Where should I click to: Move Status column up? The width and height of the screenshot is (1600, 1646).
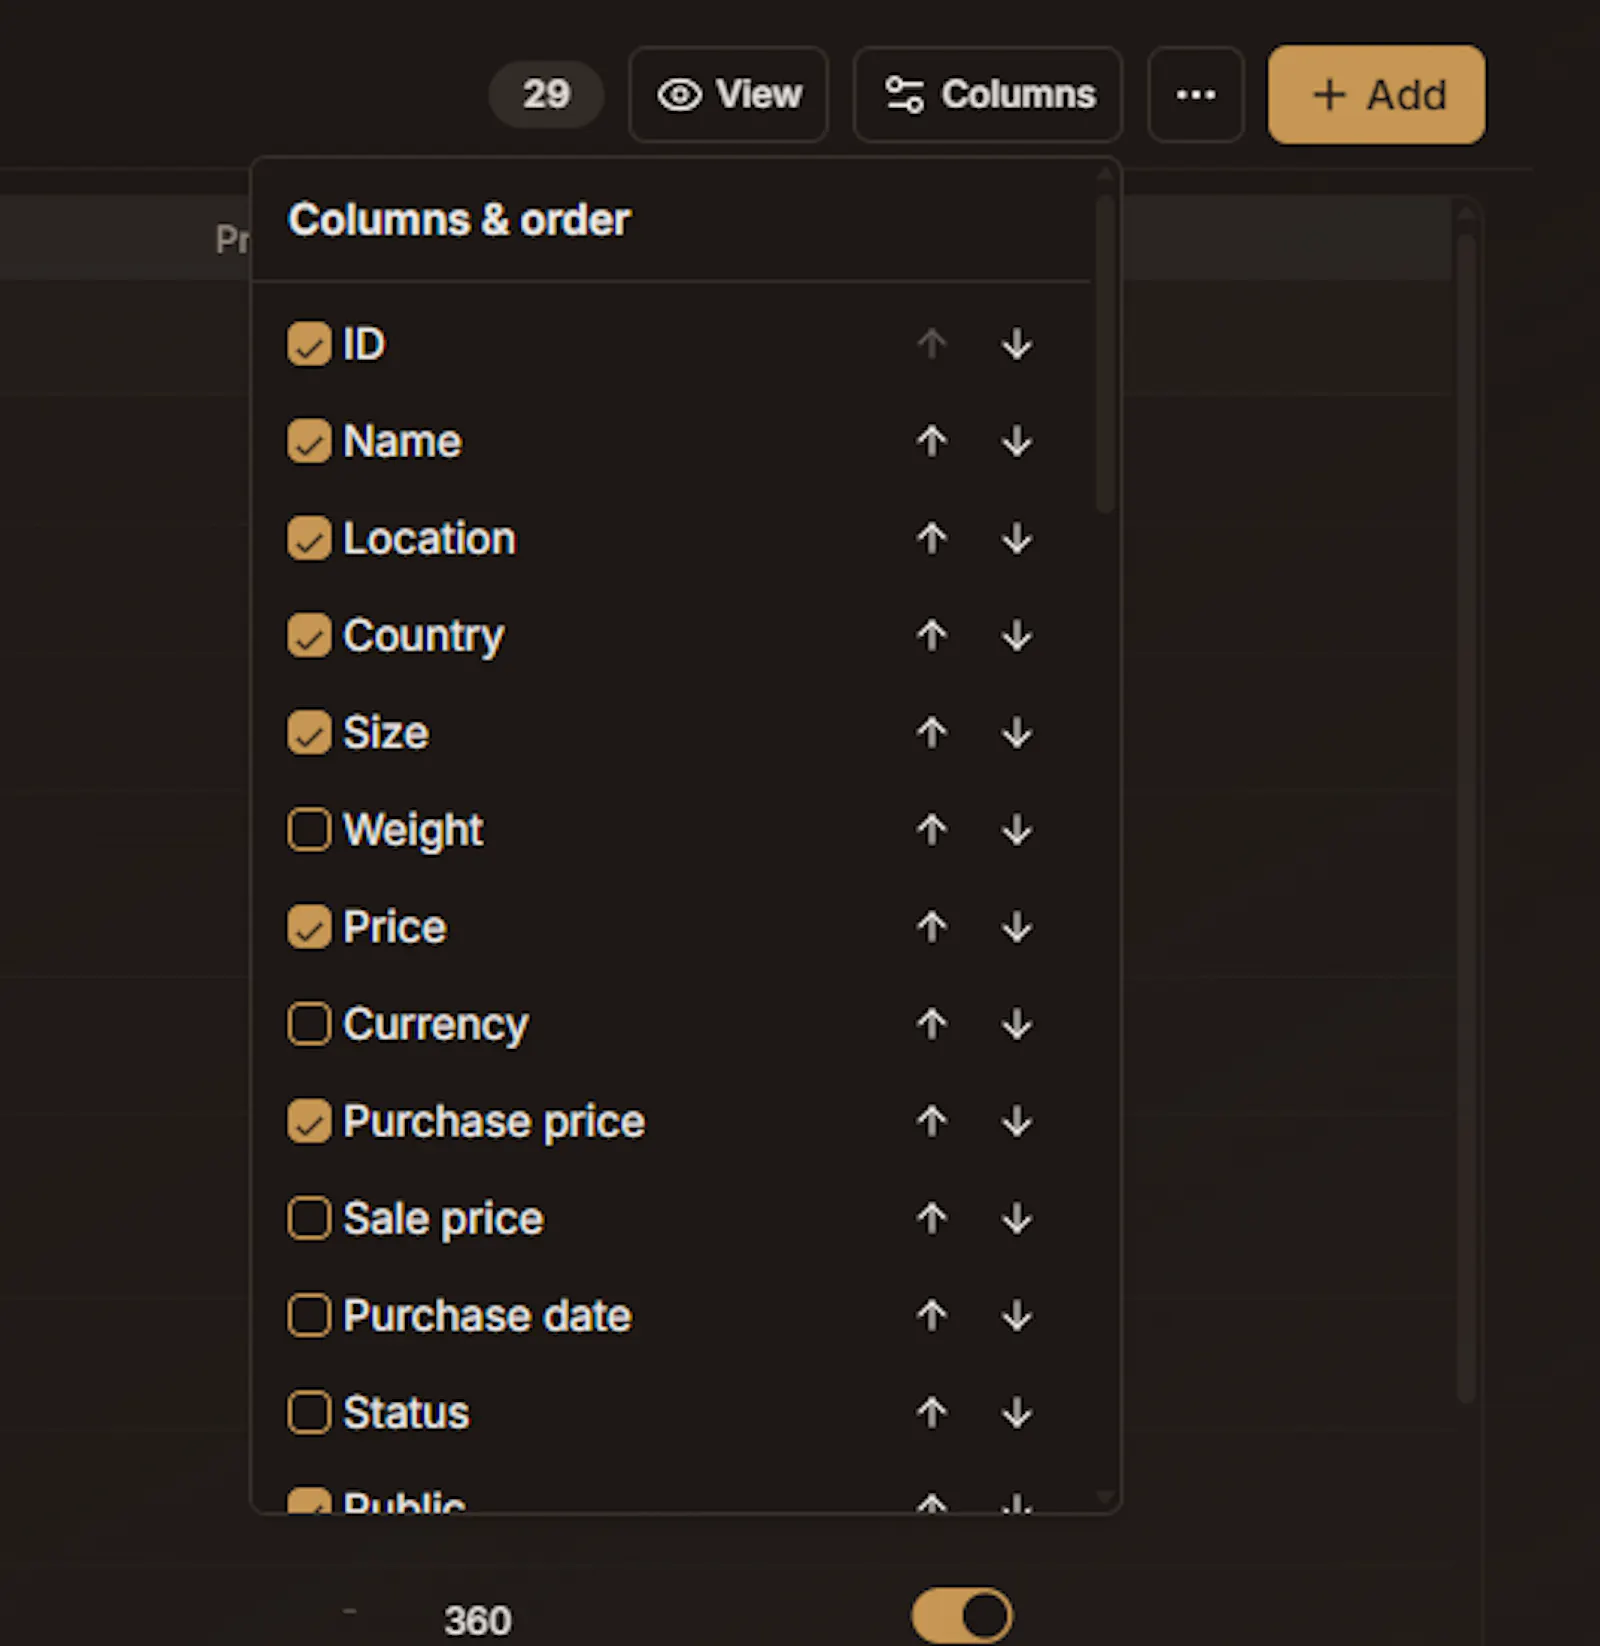tap(932, 1412)
